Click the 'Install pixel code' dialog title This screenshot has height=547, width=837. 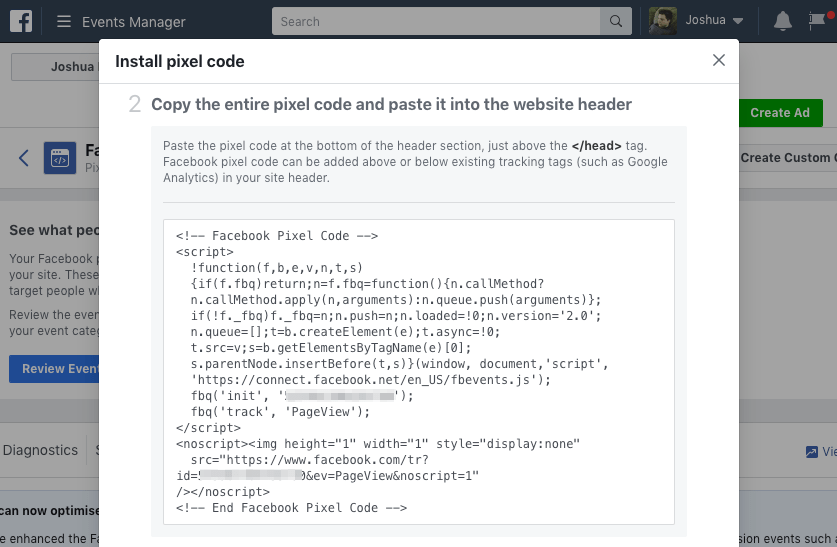[x=180, y=61]
